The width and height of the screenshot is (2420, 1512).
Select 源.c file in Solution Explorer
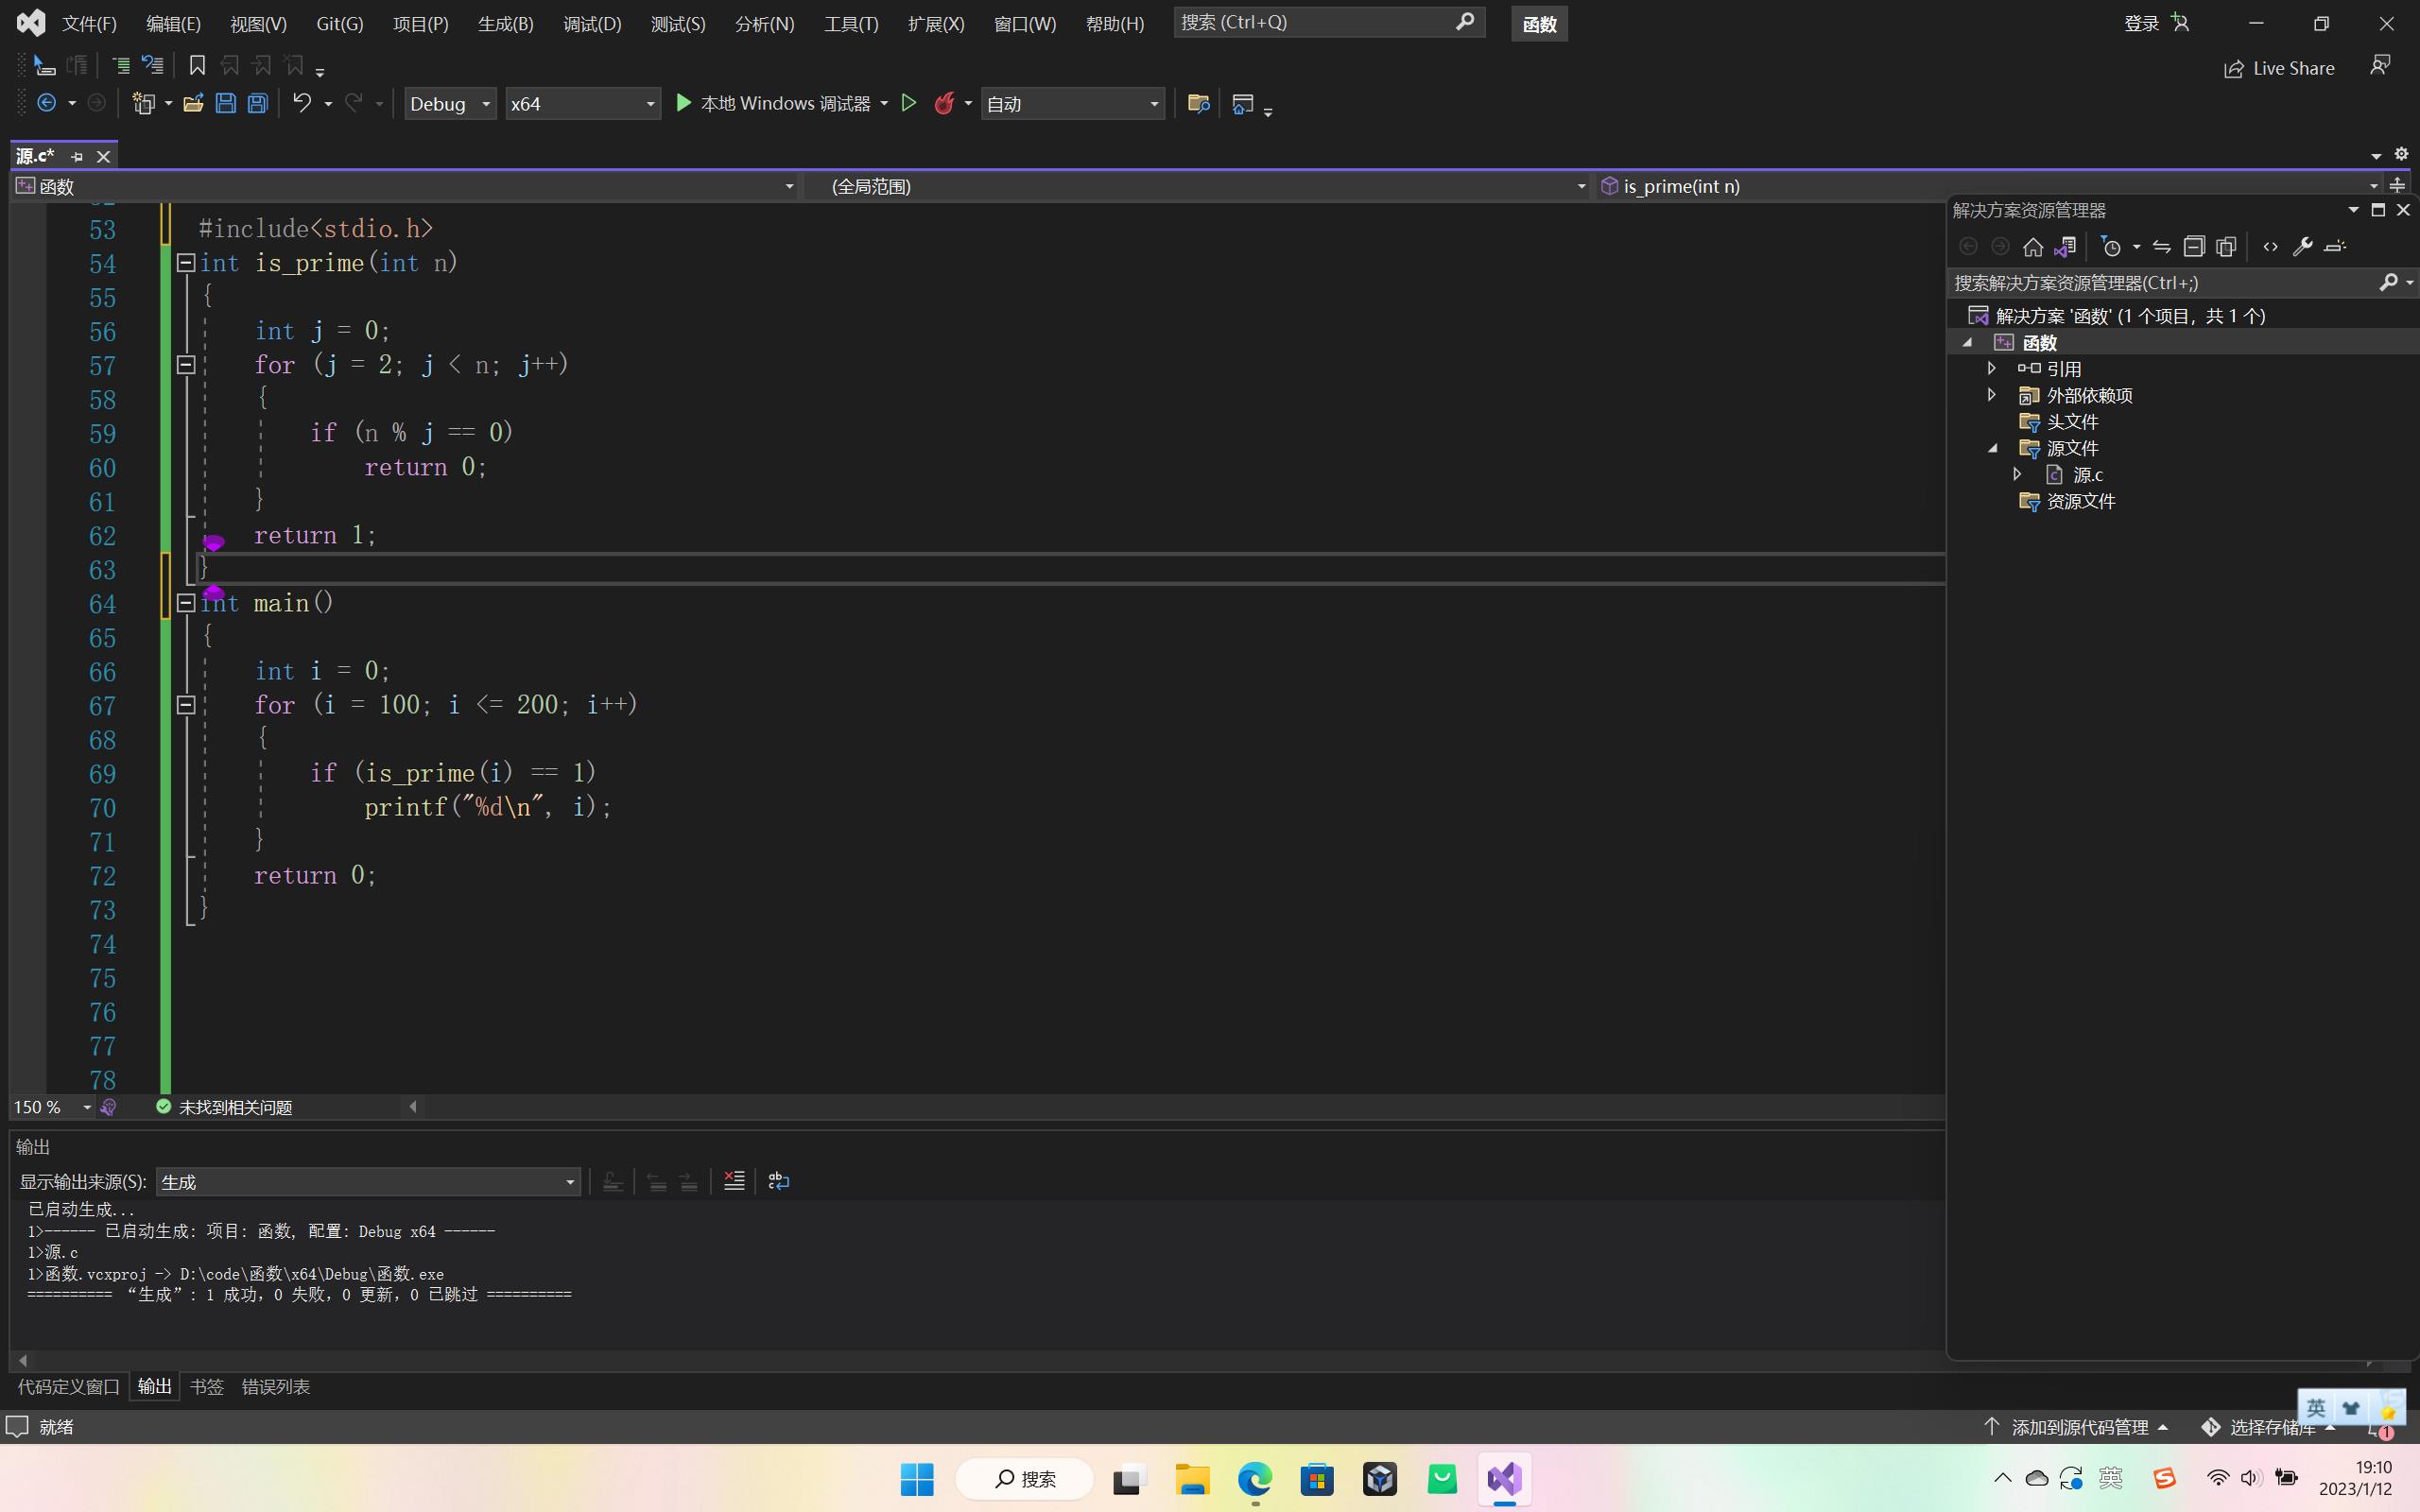[2087, 475]
